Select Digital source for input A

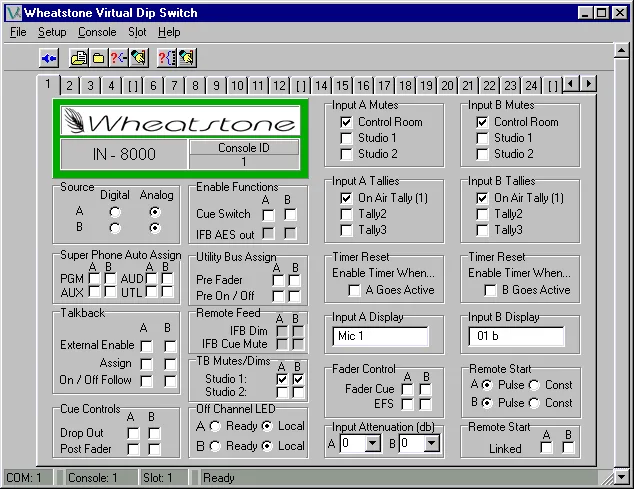click(115, 212)
